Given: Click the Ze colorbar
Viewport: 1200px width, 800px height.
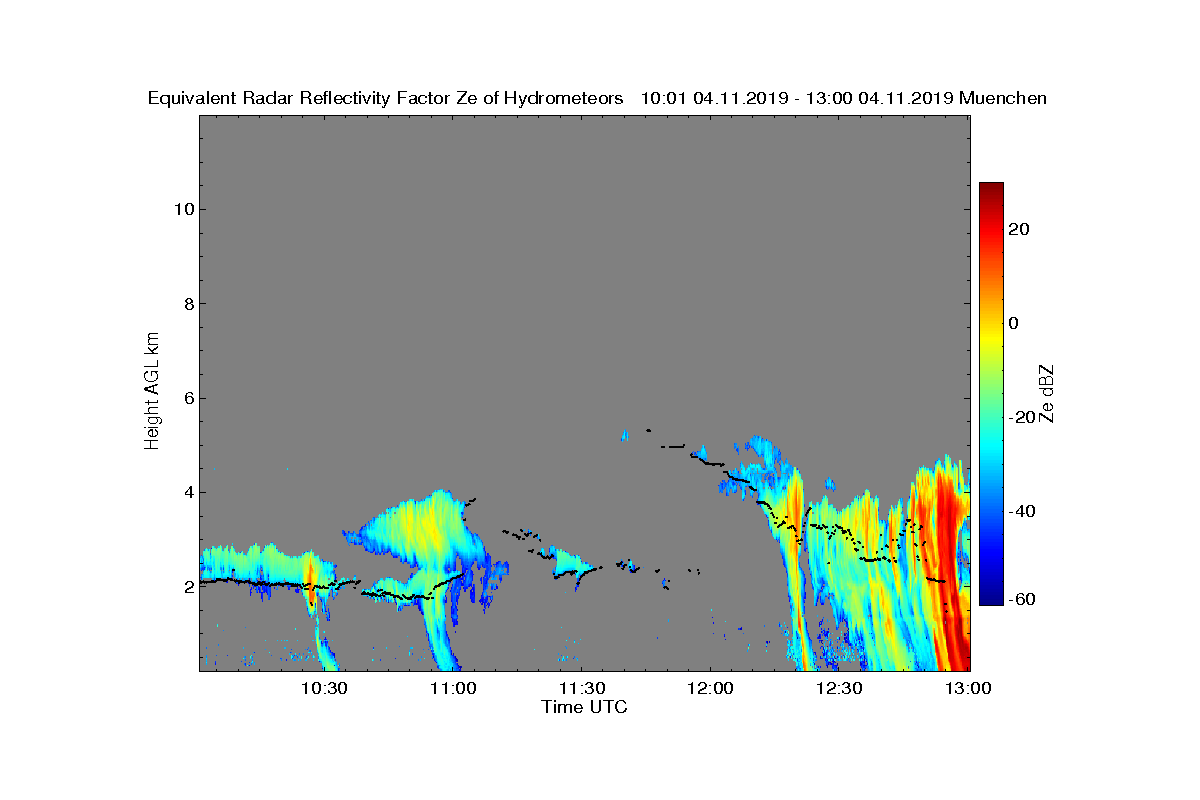Looking at the screenshot, I should pos(991,394).
